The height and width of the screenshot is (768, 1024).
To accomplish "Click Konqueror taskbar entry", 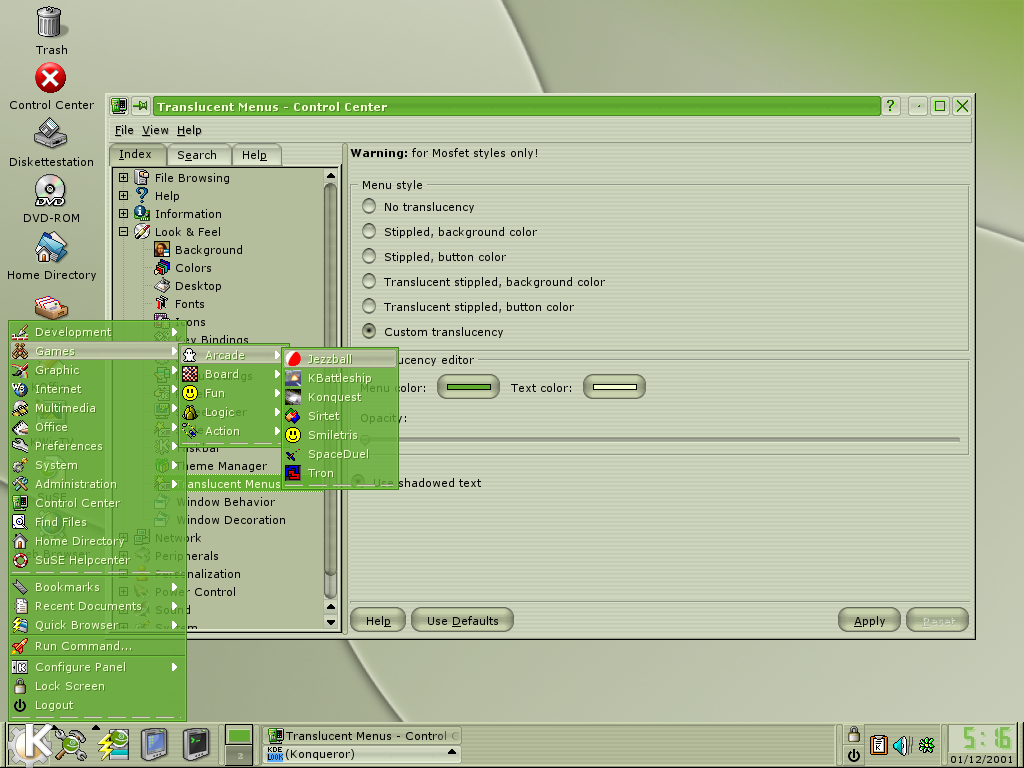I will point(362,754).
